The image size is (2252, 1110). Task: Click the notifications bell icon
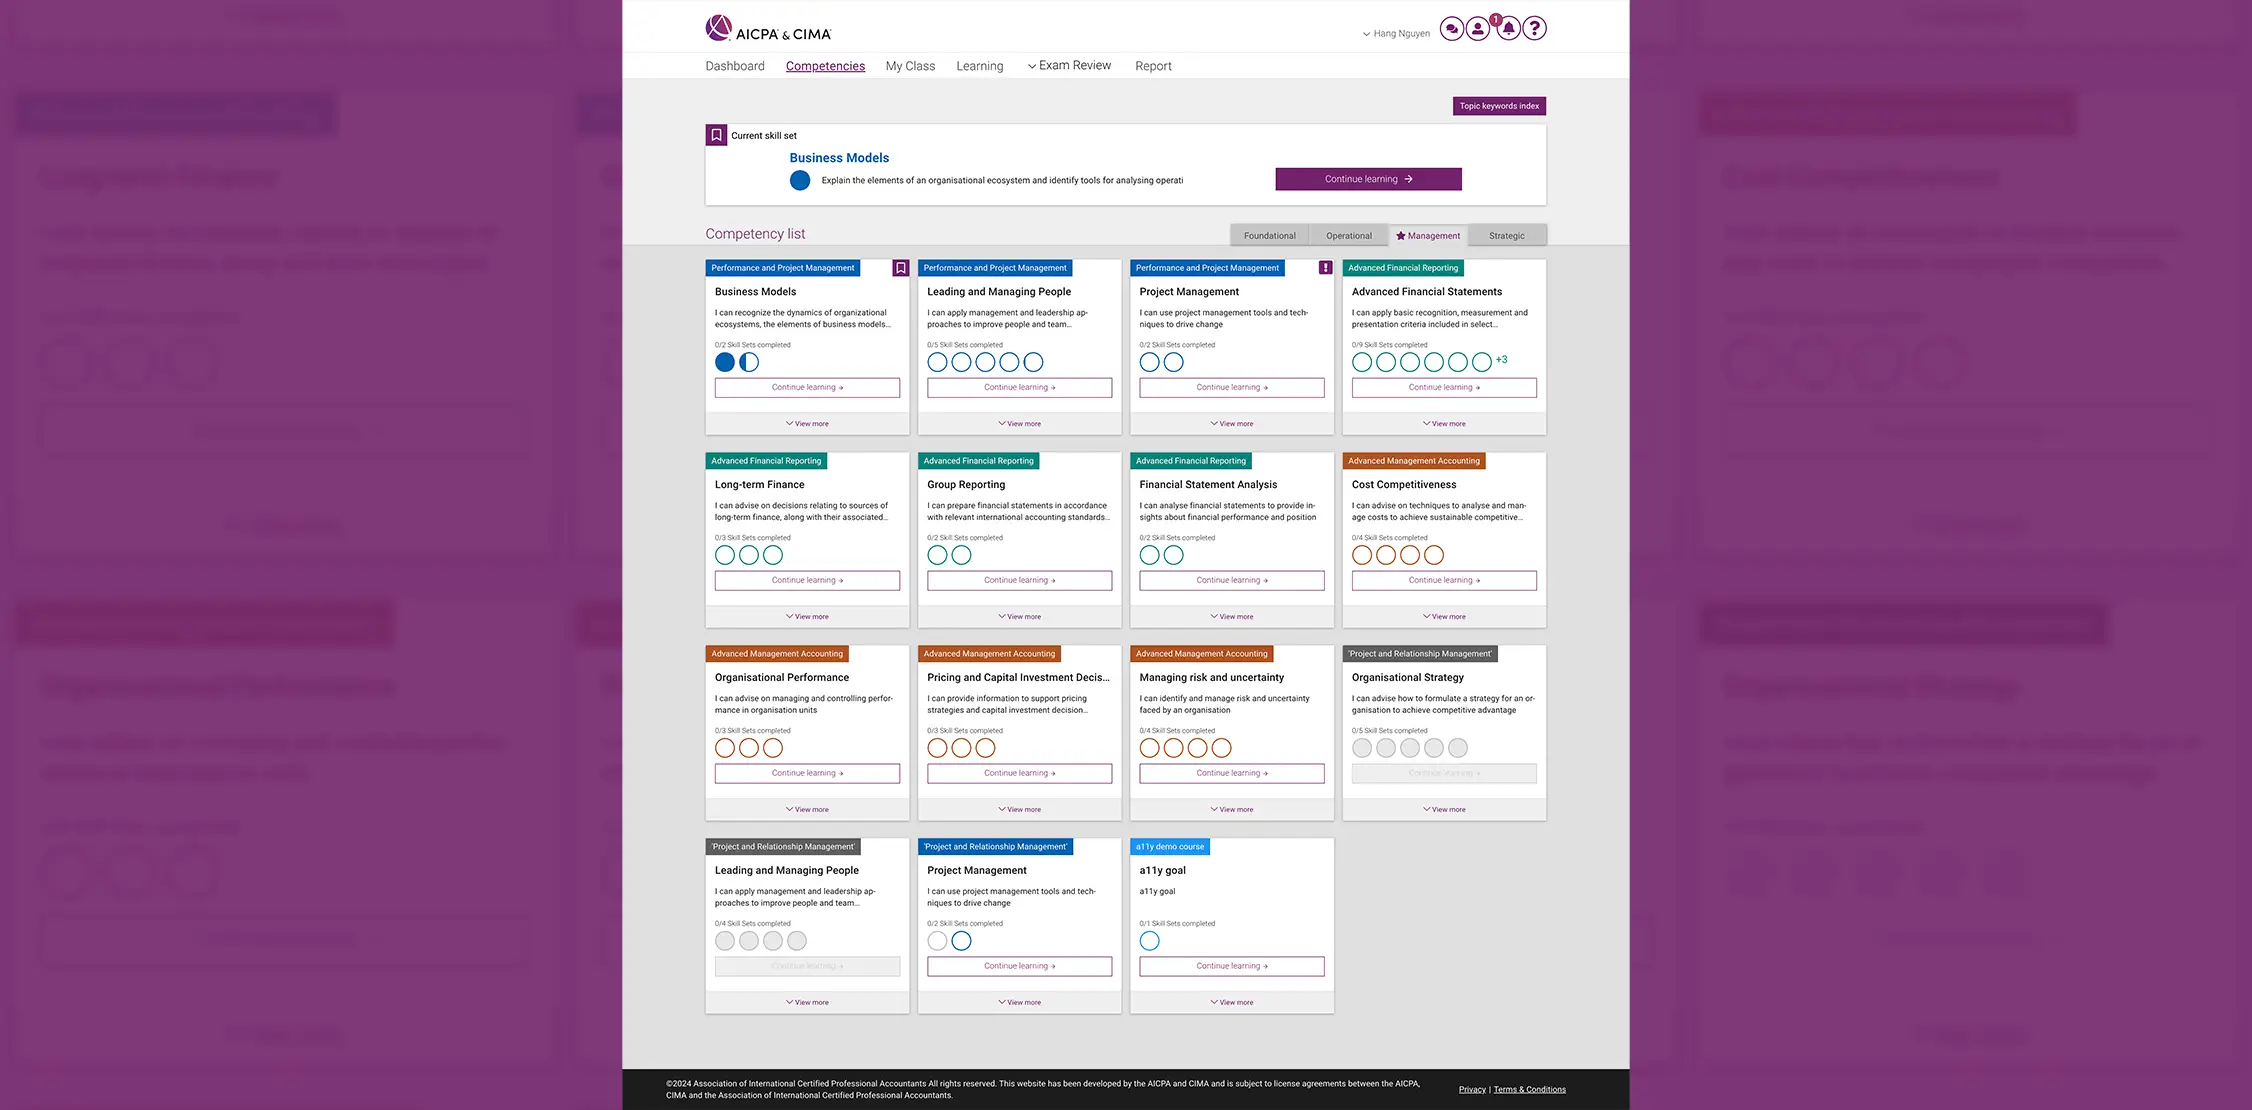click(1505, 29)
